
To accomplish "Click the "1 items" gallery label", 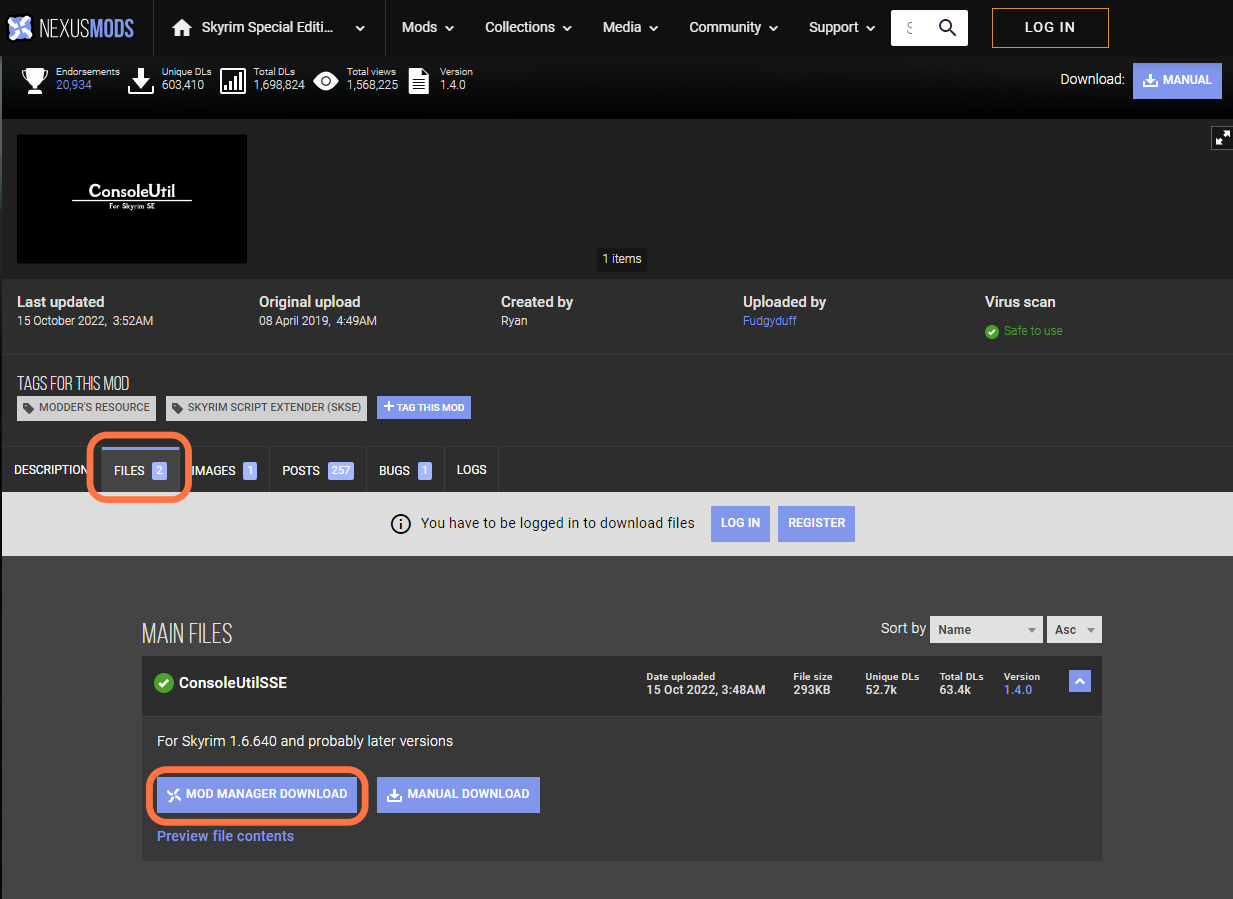I will point(622,259).
